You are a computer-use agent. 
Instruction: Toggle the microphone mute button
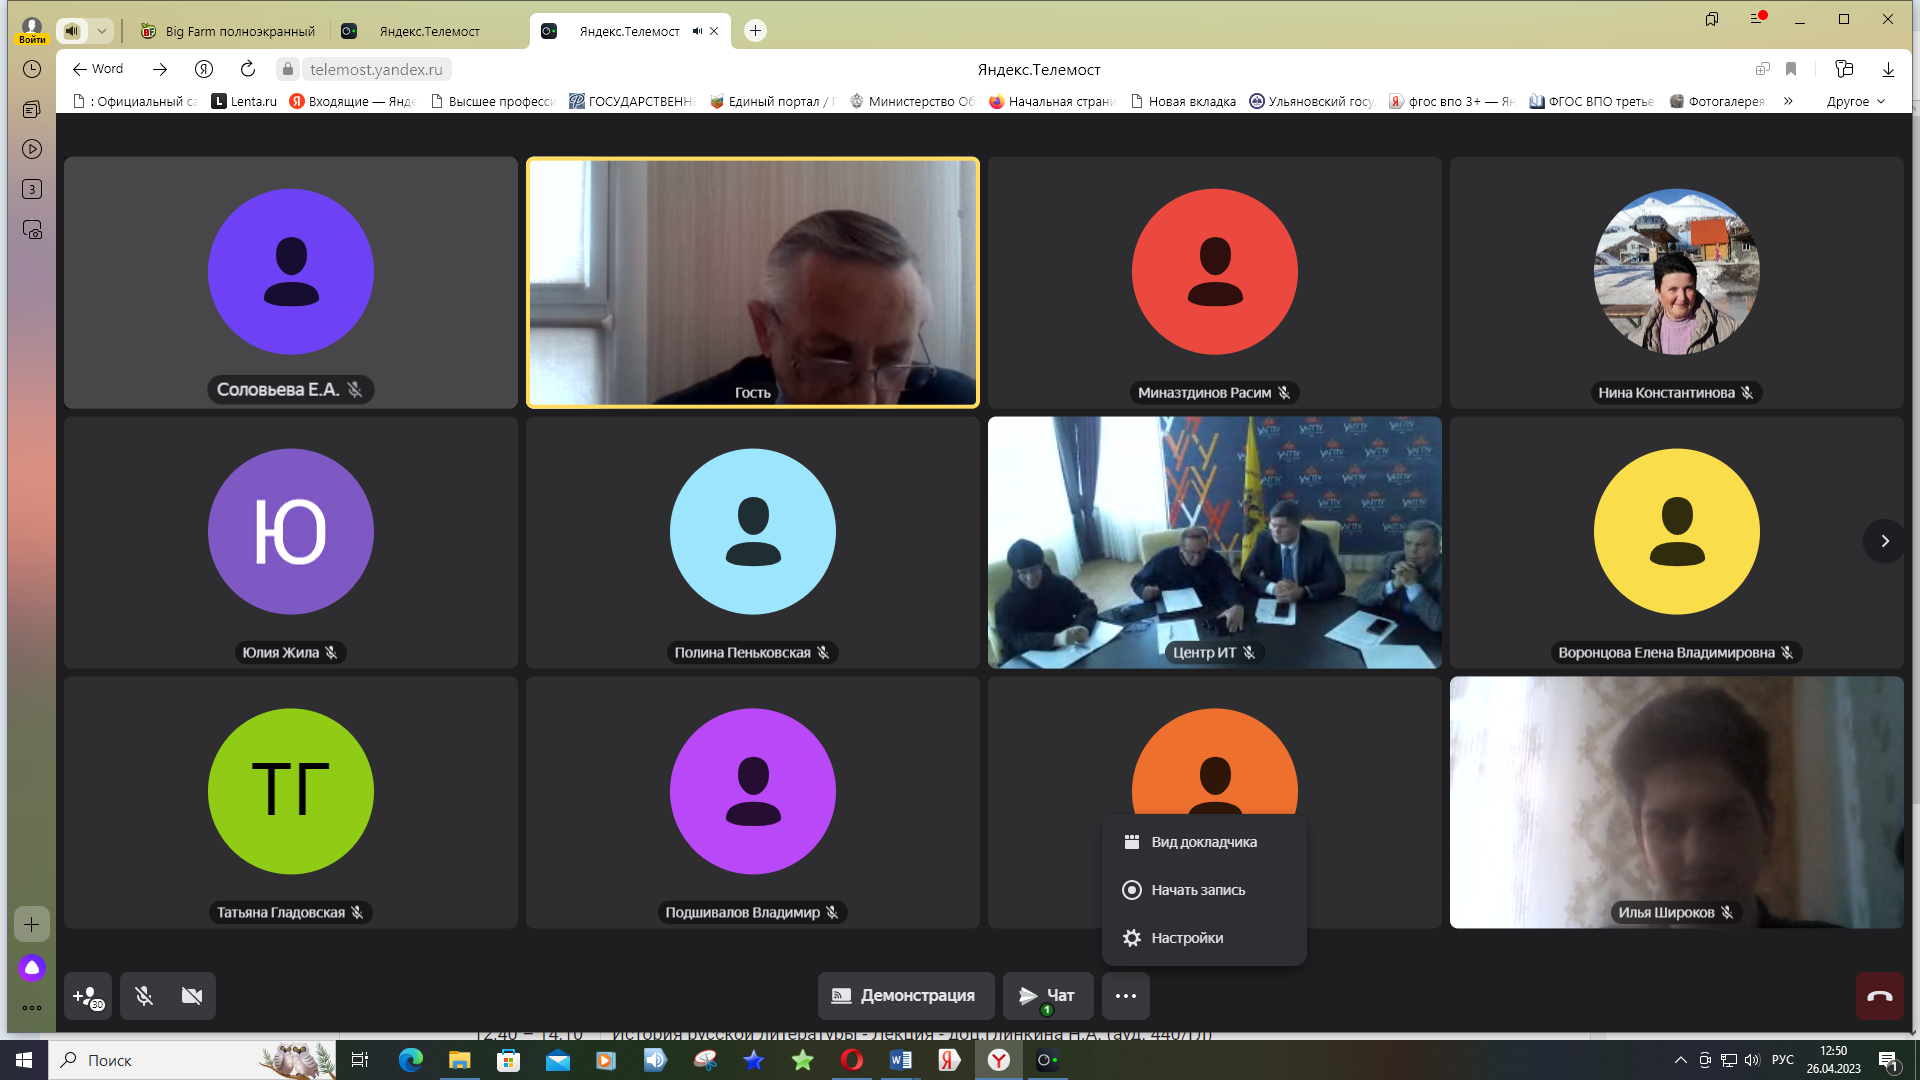(144, 996)
